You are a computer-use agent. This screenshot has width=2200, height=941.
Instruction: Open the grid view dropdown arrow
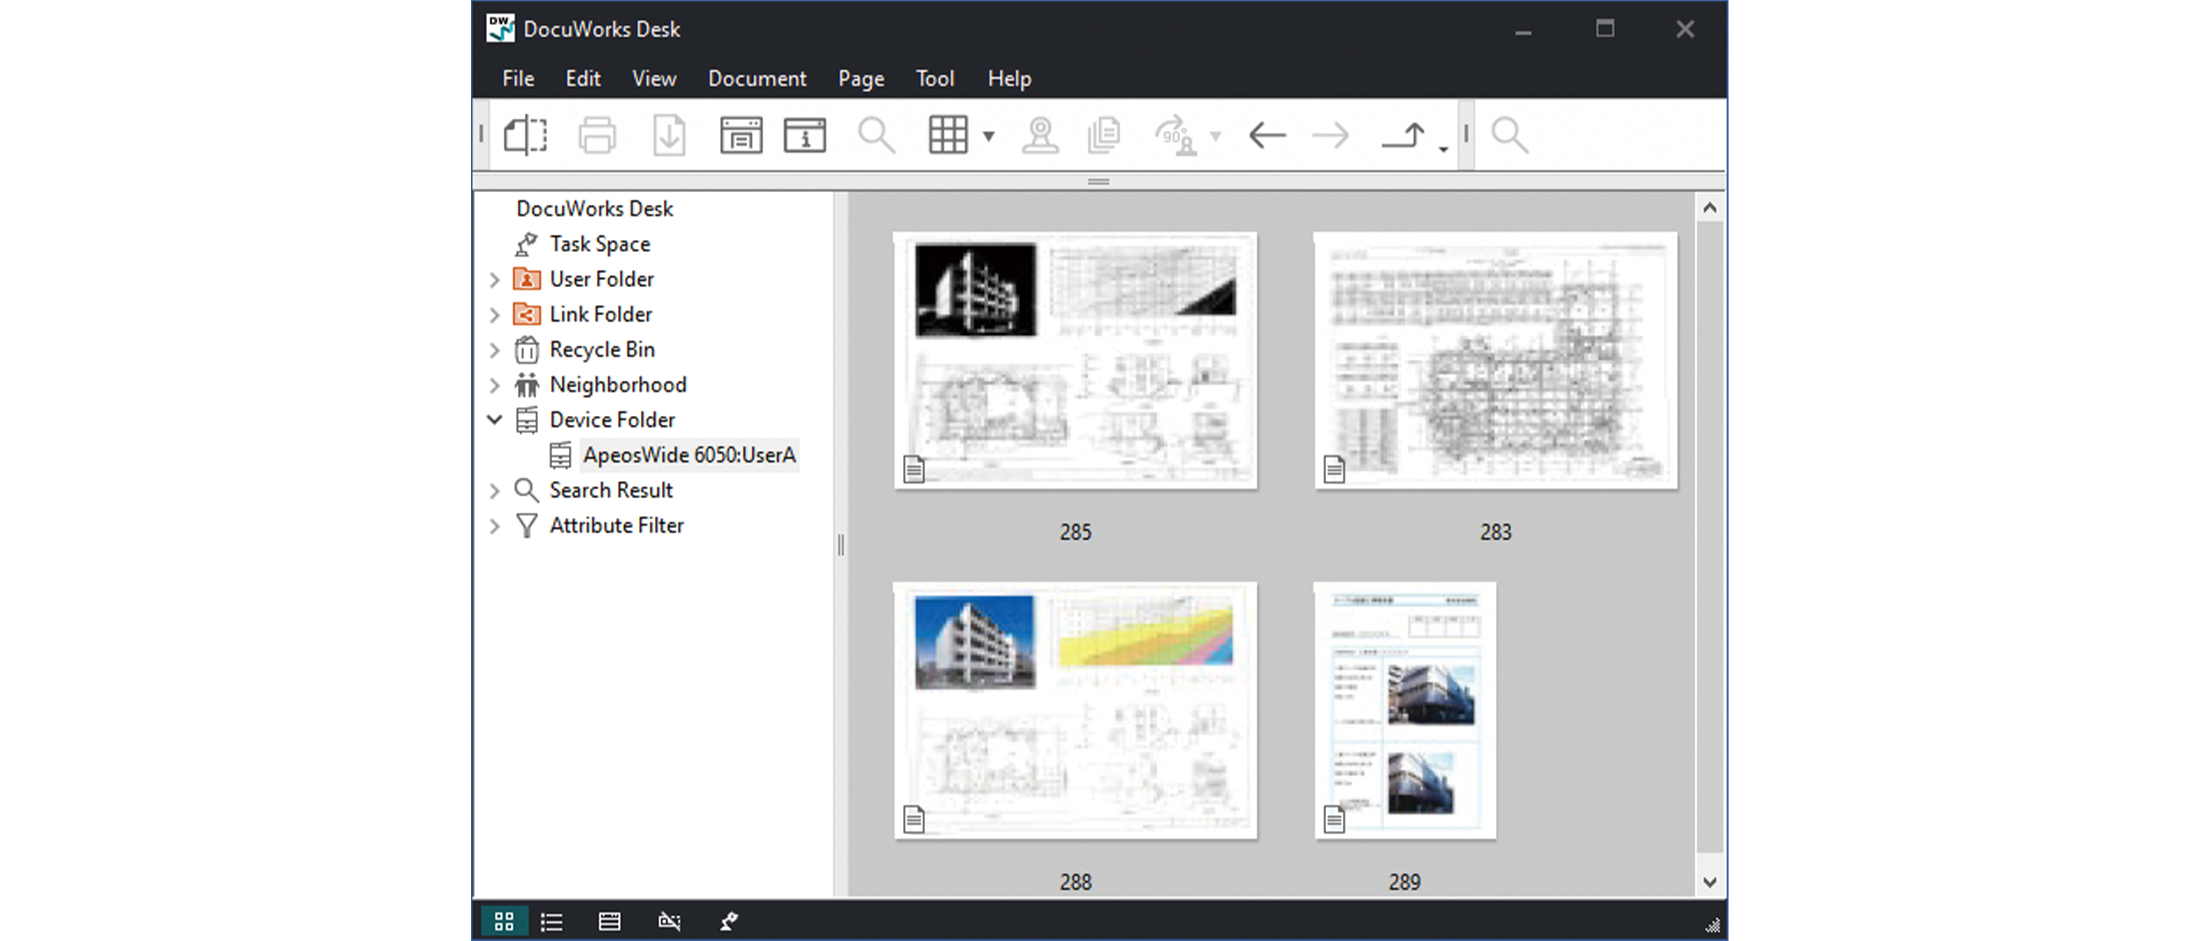tap(989, 138)
